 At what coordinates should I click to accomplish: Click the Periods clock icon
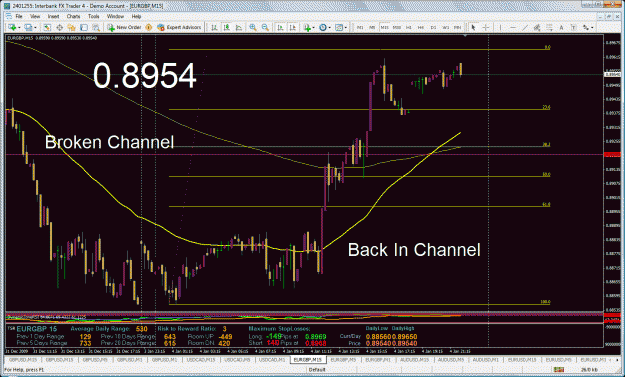coord(322,27)
